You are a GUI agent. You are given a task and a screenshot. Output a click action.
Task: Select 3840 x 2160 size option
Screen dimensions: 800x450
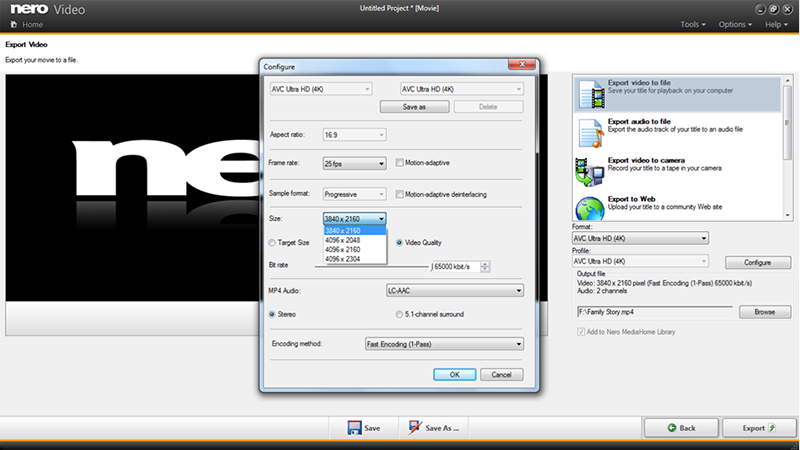[x=355, y=231]
